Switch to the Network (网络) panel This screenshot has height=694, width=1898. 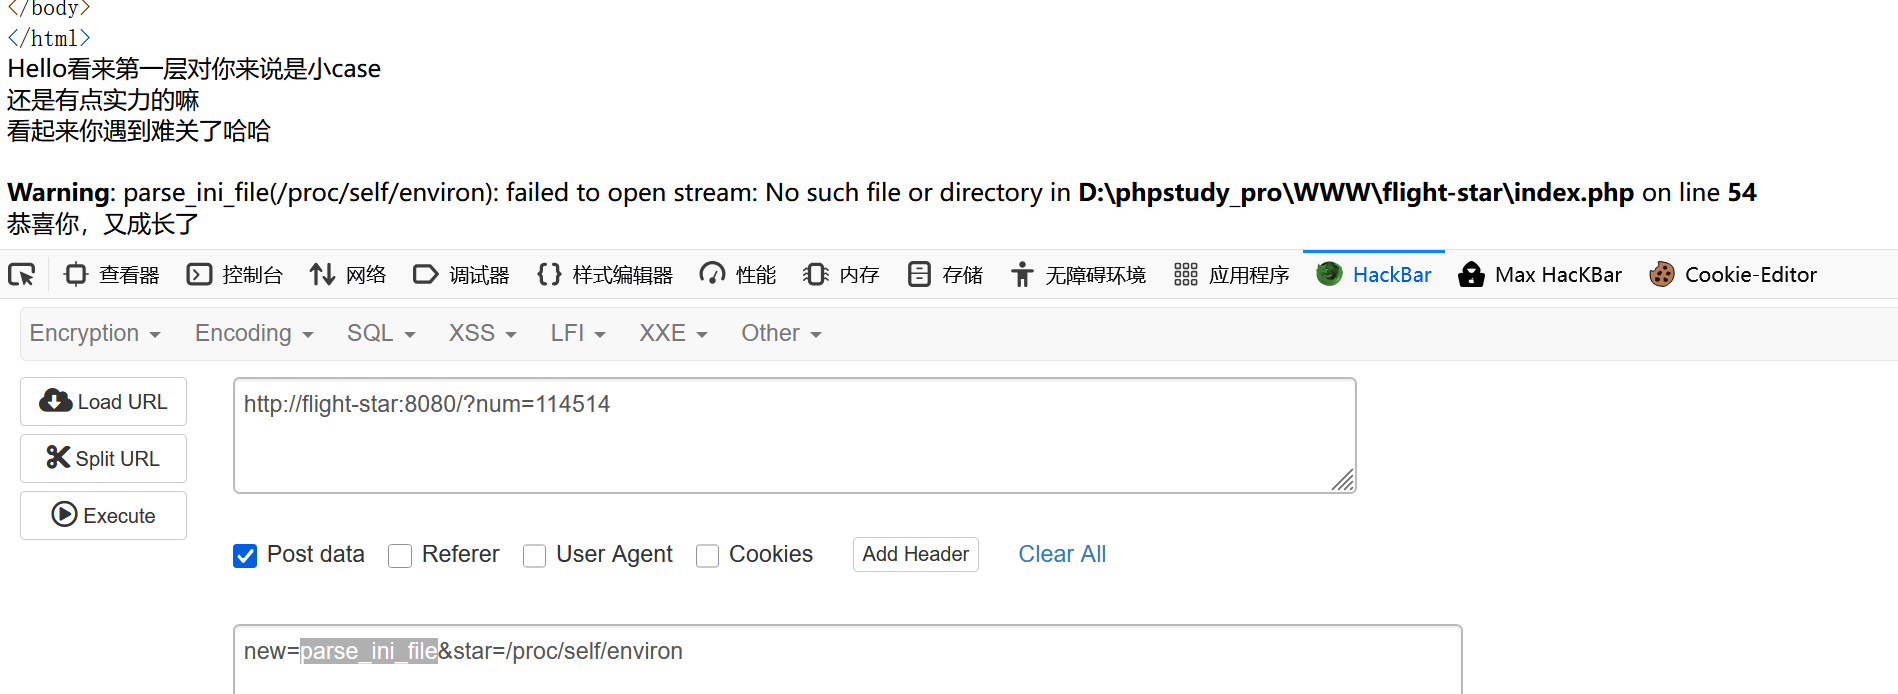pyautogui.click(x=348, y=275)
